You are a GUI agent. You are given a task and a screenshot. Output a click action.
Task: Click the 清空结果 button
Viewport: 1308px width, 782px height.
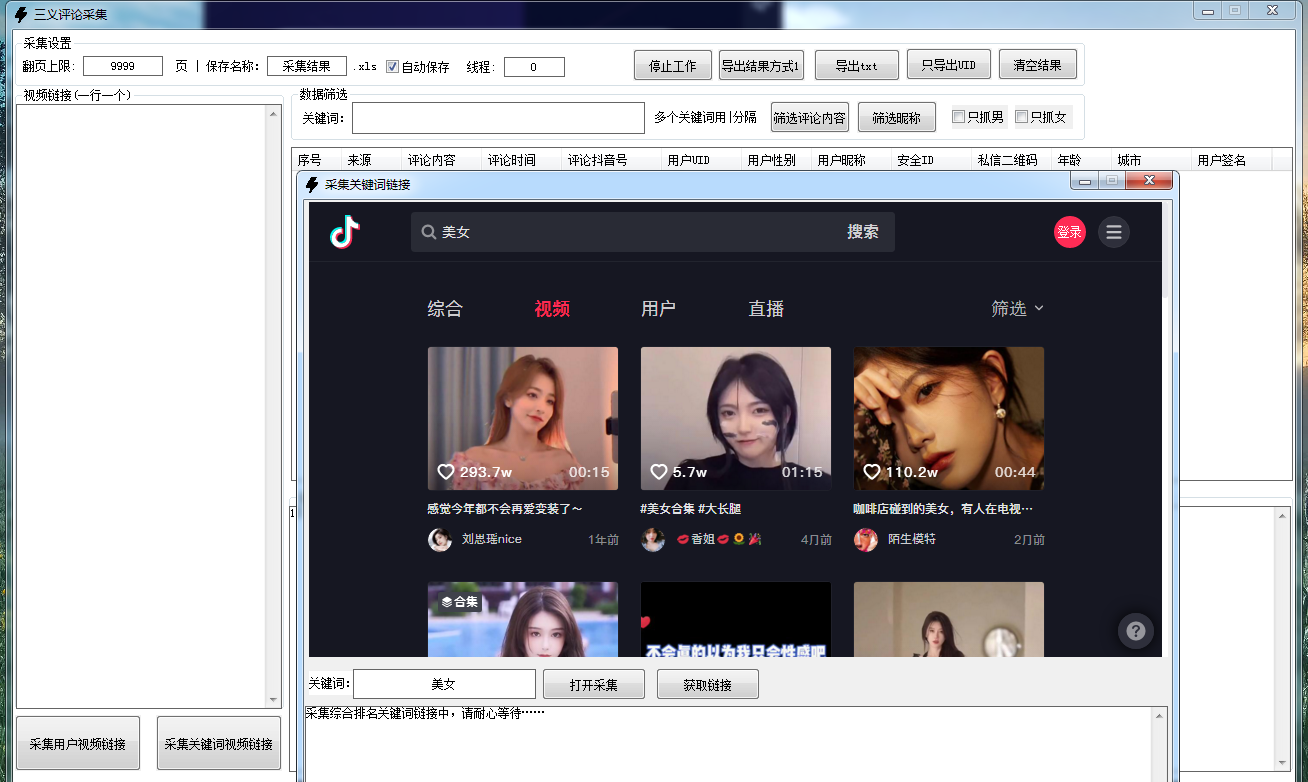coord(1037,64)
